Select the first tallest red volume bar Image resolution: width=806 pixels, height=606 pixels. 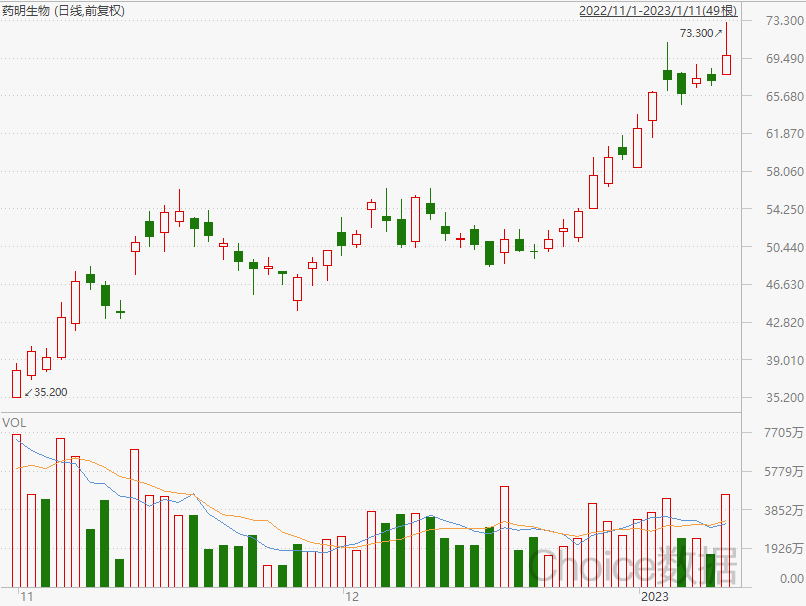[16, 510]
